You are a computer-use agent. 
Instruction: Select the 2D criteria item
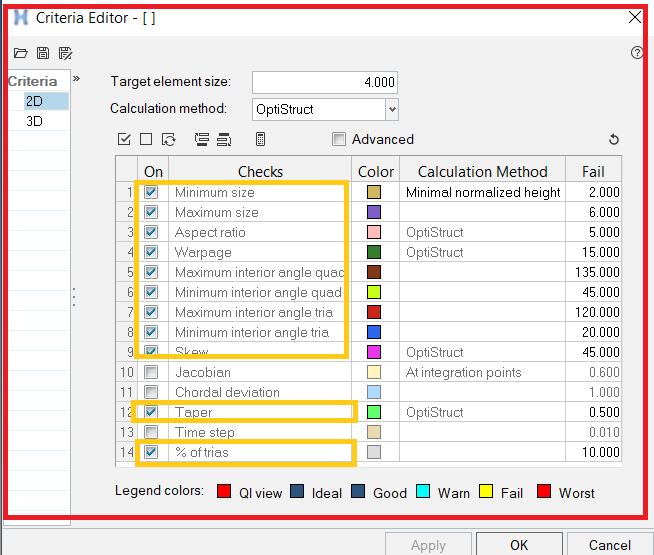pyautogui.click(x=46, y=101)
